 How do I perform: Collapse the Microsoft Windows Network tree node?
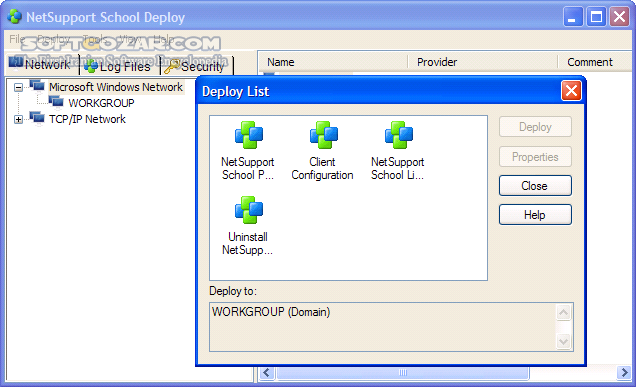[x=18, y=87]
